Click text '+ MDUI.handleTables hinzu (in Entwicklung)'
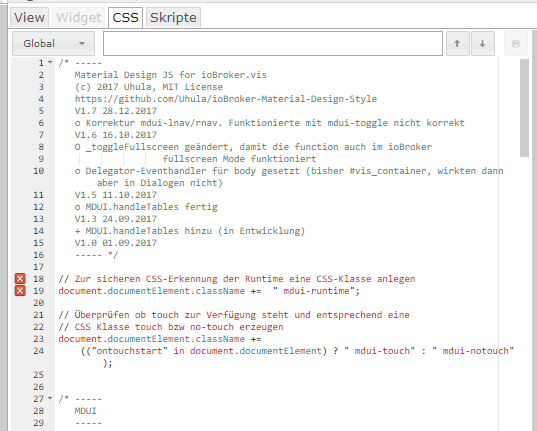Image resolution: width=537 pixels, height=431 pixels. (190, 231)
